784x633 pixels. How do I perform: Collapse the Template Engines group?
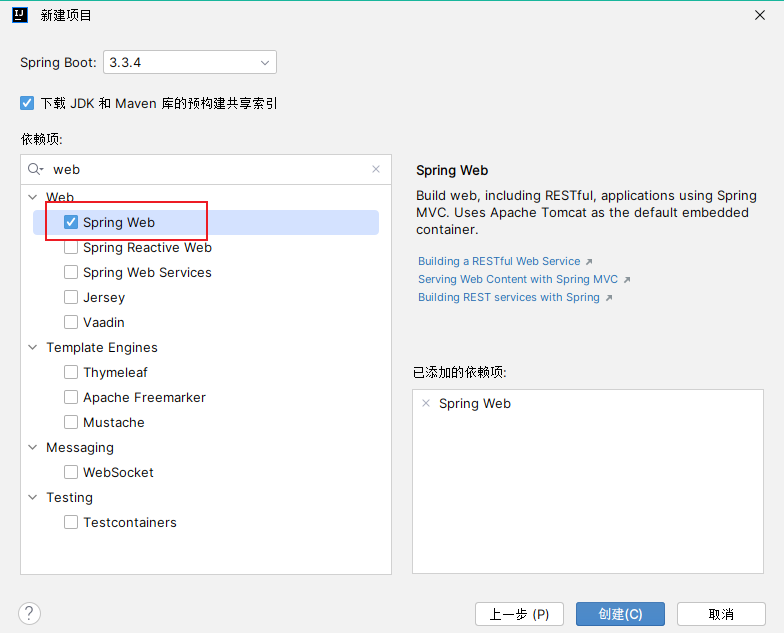[33, 348]
